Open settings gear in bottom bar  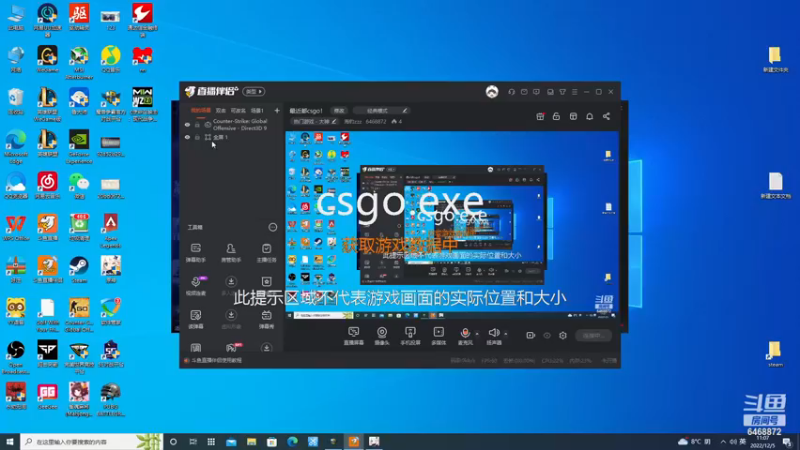(x=563, y=335)
